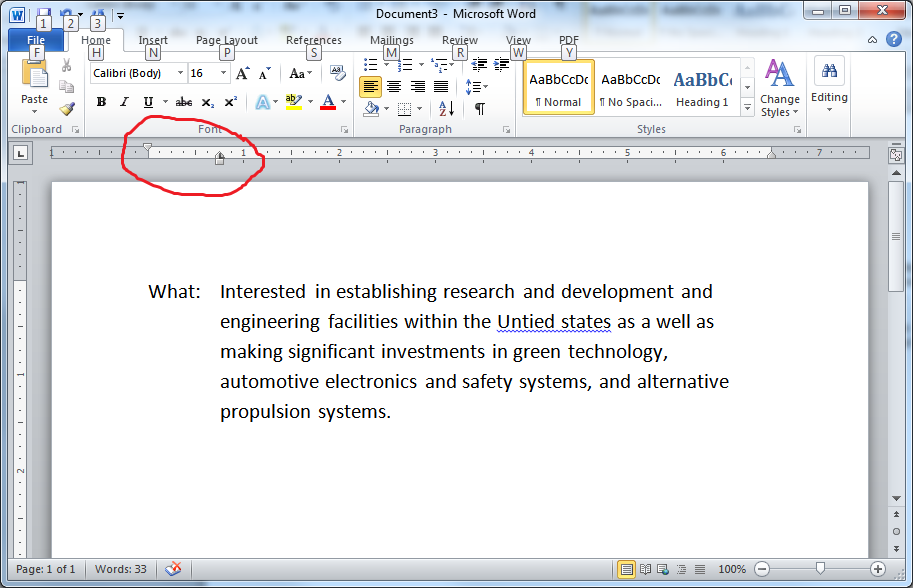Image resolution: width=913 pixels, height=588 pixels.
Task: Insert a bulleted list
Action: tap(370, 65)
